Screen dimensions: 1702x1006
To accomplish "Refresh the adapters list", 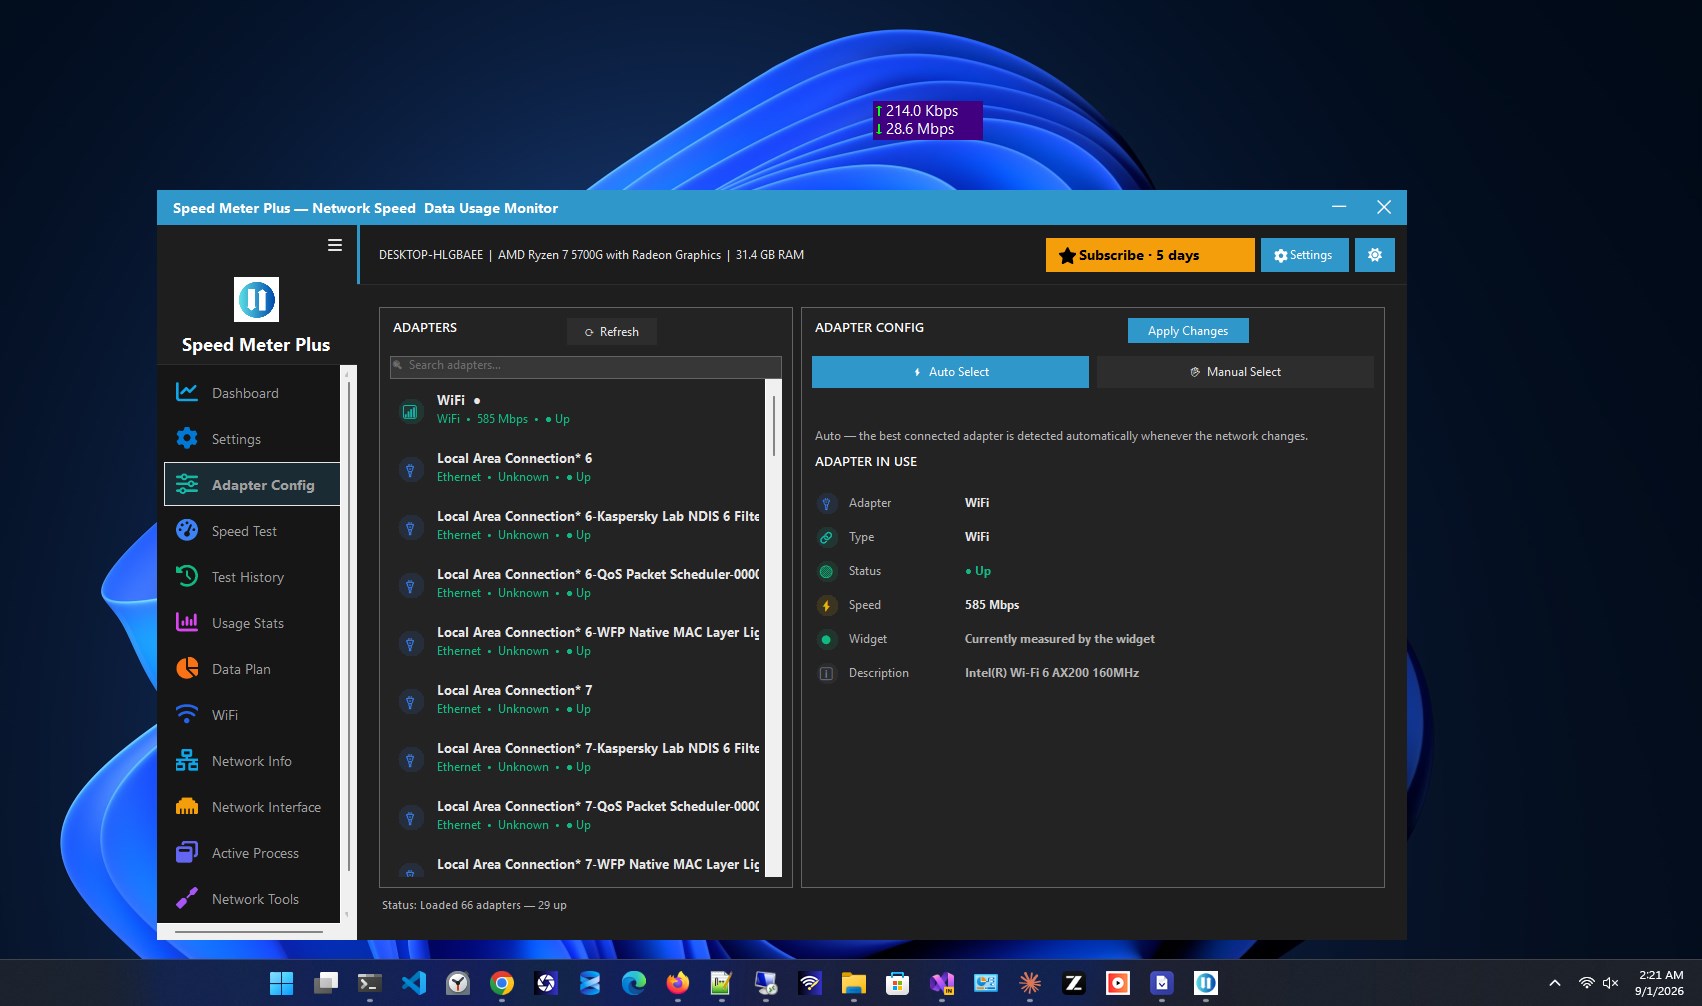I will (x=612, y=332).
